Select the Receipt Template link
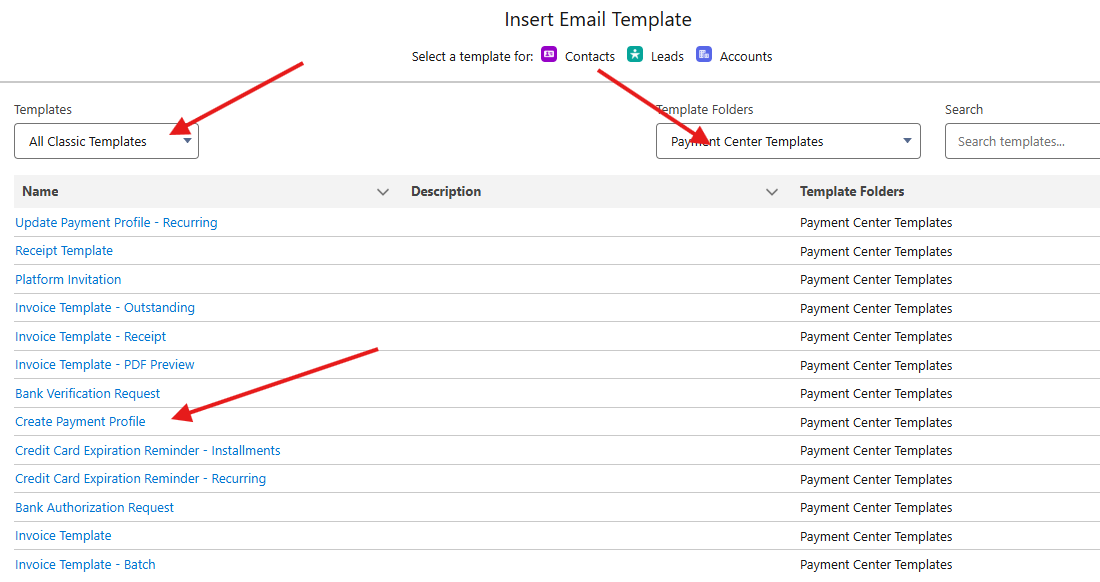Screen dimensions: 1100x582 pos(64,250)
